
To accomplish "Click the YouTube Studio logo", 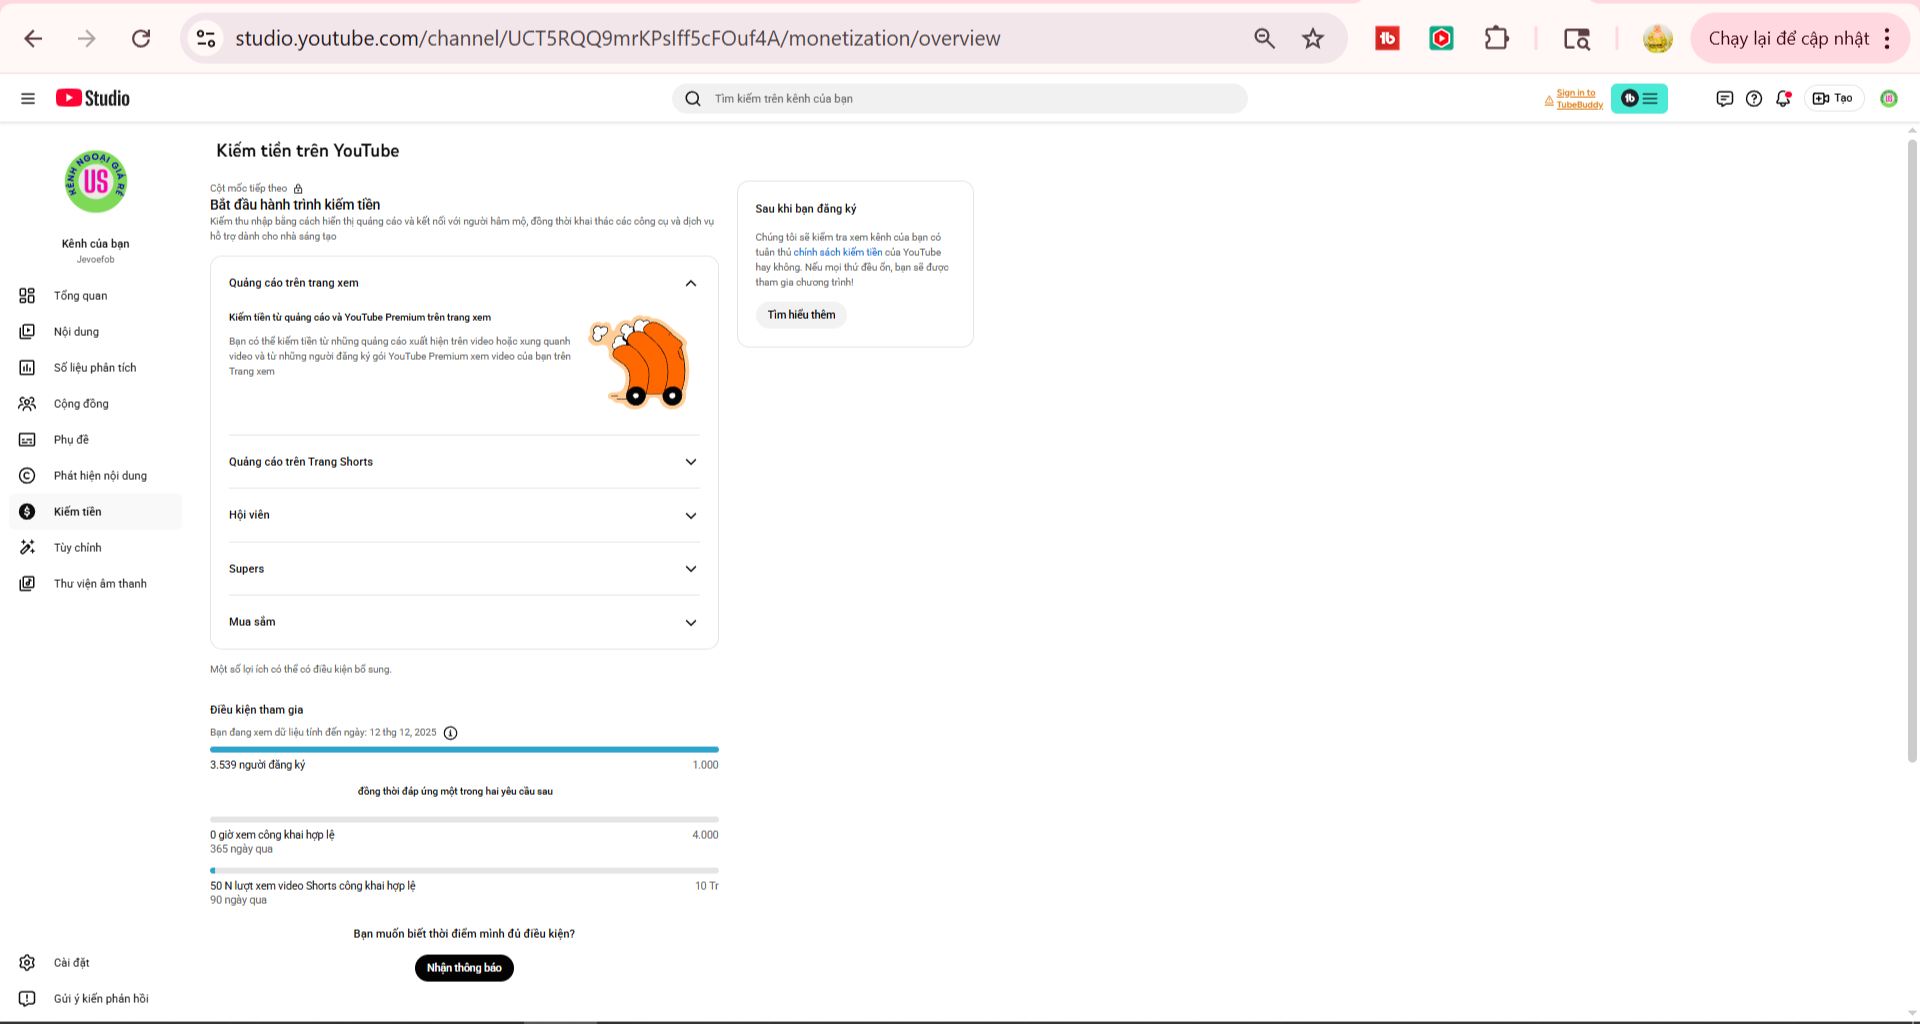I will 93,98.
